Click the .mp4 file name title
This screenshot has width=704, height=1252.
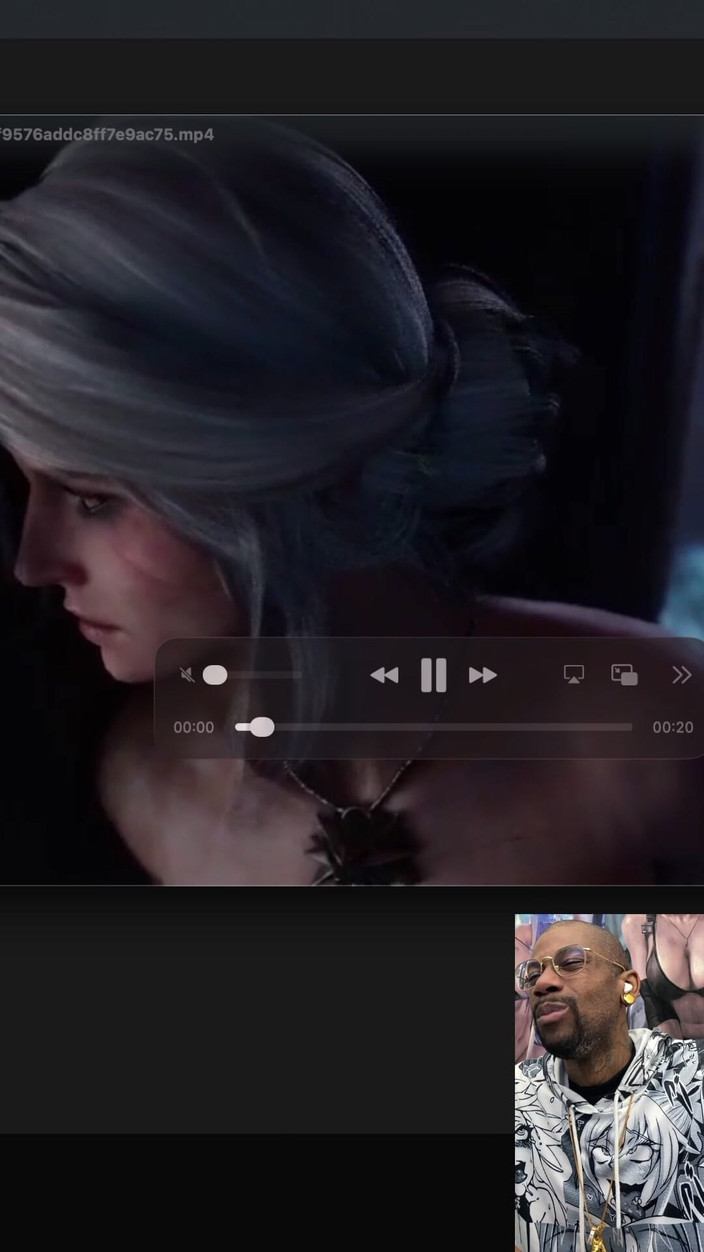coord(106,134)
